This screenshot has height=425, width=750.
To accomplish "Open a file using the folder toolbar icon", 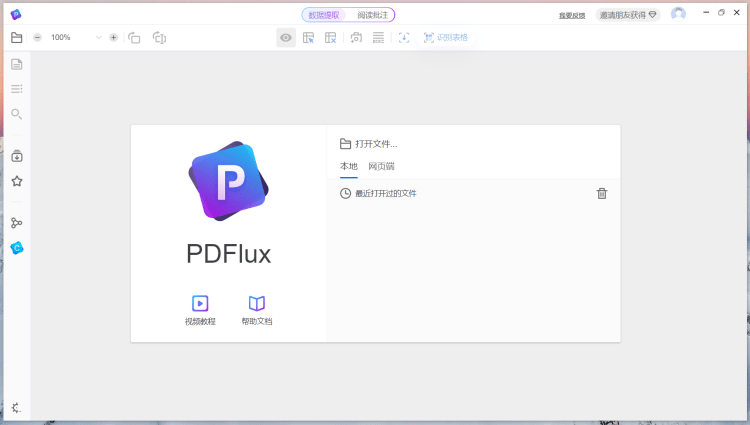I will coord(17,37).
